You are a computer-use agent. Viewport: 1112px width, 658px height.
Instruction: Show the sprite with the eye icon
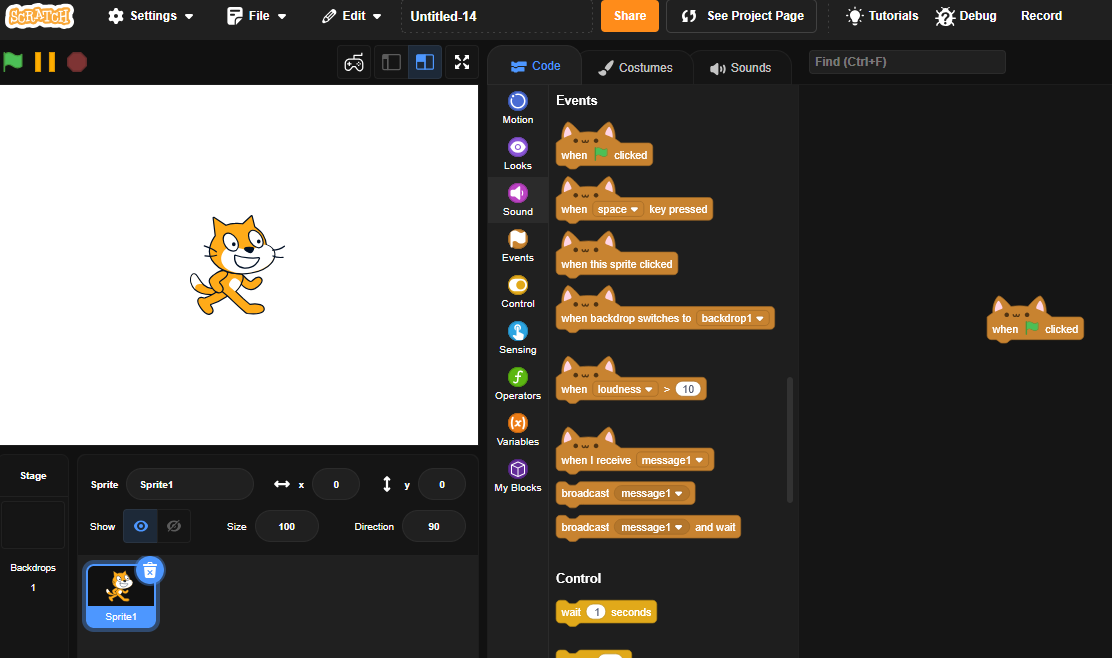click(x=140, y=526)
